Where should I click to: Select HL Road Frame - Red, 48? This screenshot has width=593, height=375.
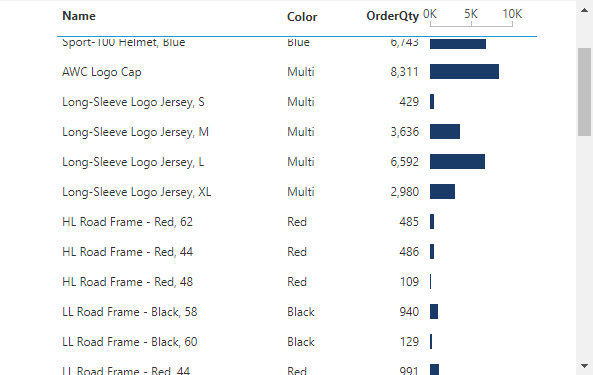(127, 282)
